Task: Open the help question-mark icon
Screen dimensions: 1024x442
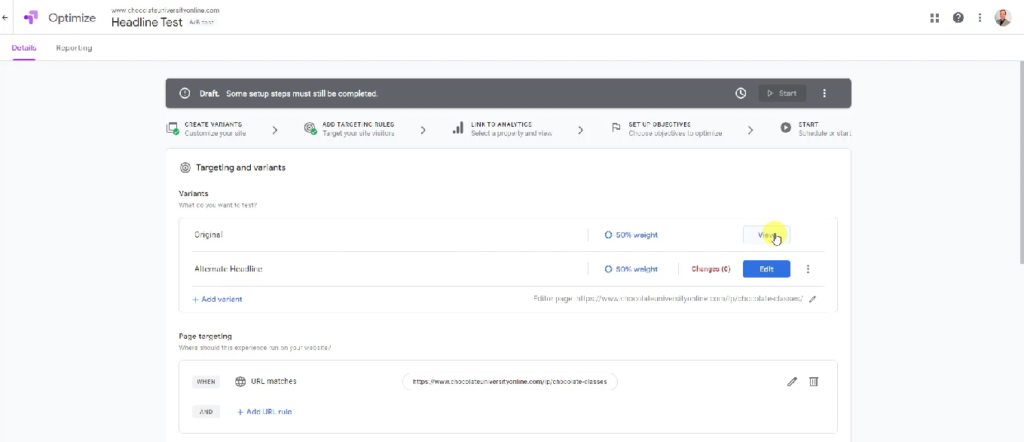Action: [x=958, y=18]
